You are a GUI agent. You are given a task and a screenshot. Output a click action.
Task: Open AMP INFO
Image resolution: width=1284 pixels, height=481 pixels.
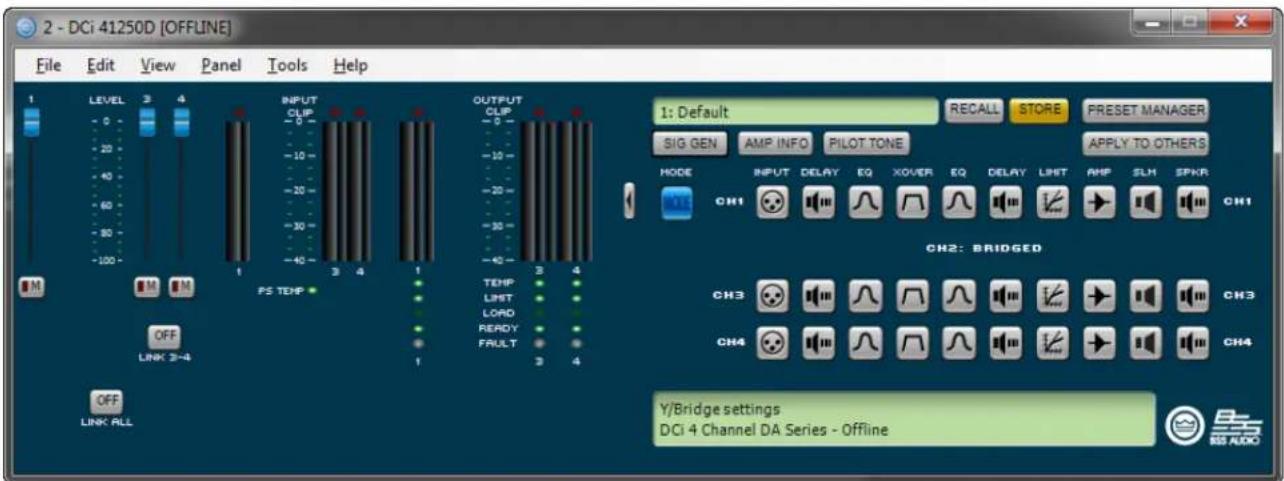point(775,143)
